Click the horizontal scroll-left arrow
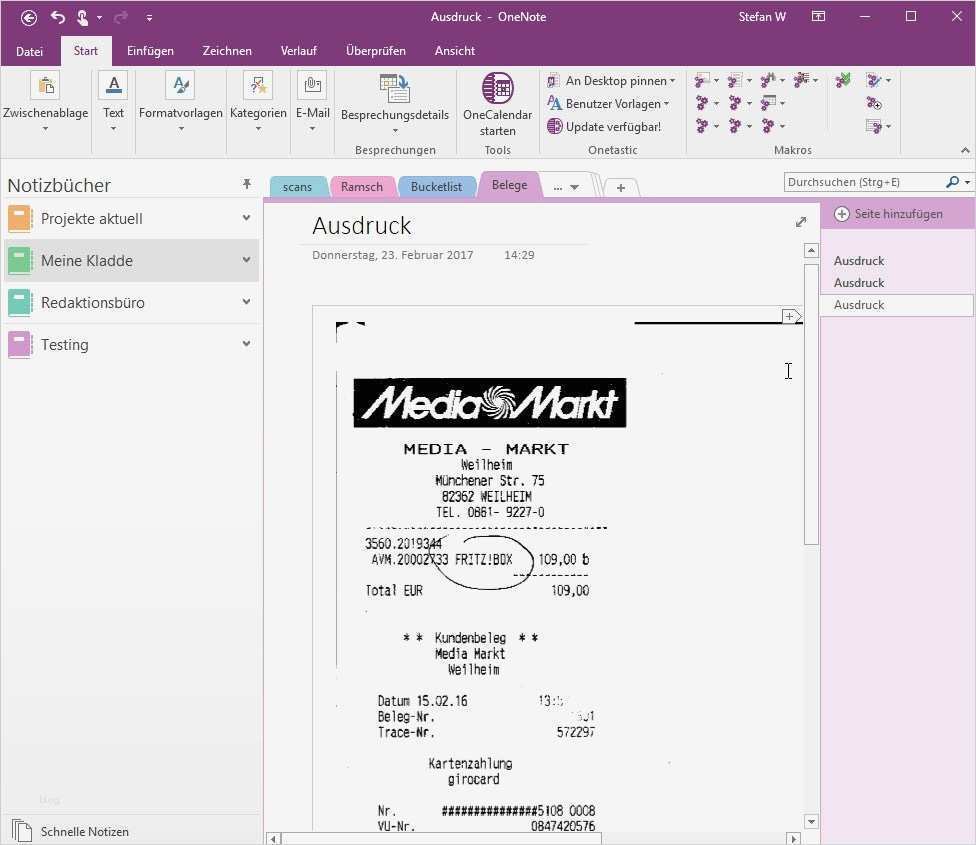 coord(273,839)
